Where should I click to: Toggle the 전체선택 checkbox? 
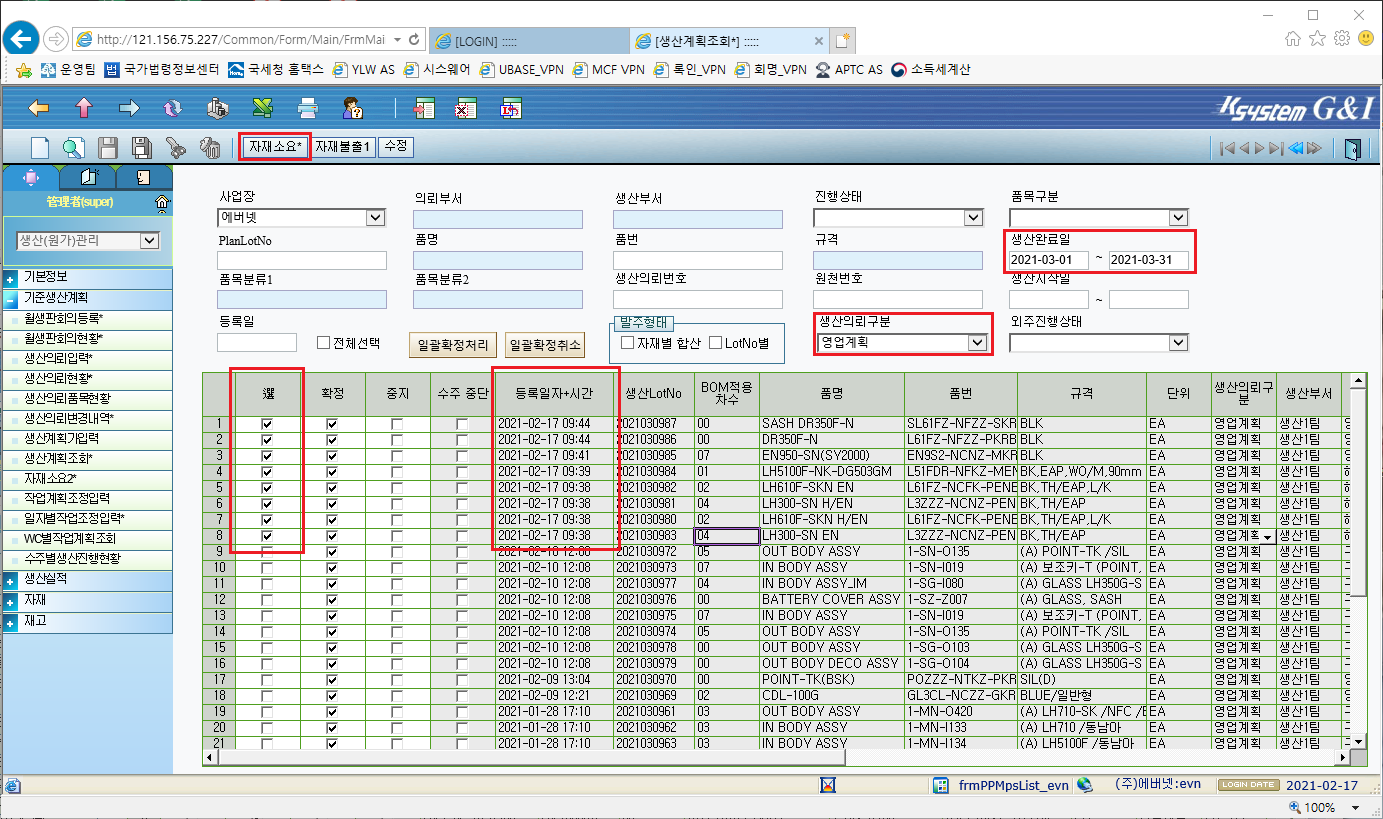pos(323,342)
